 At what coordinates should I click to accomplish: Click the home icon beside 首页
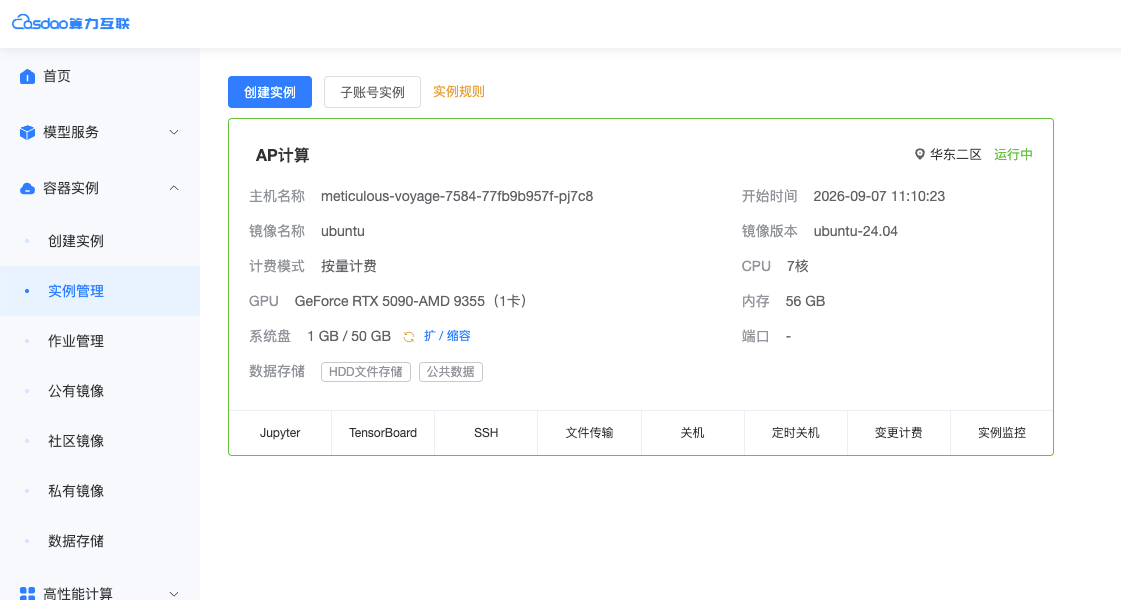coord(27,77)
